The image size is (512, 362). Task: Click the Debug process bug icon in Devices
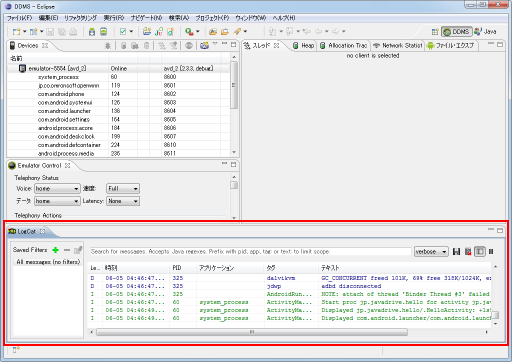point(107,46)
